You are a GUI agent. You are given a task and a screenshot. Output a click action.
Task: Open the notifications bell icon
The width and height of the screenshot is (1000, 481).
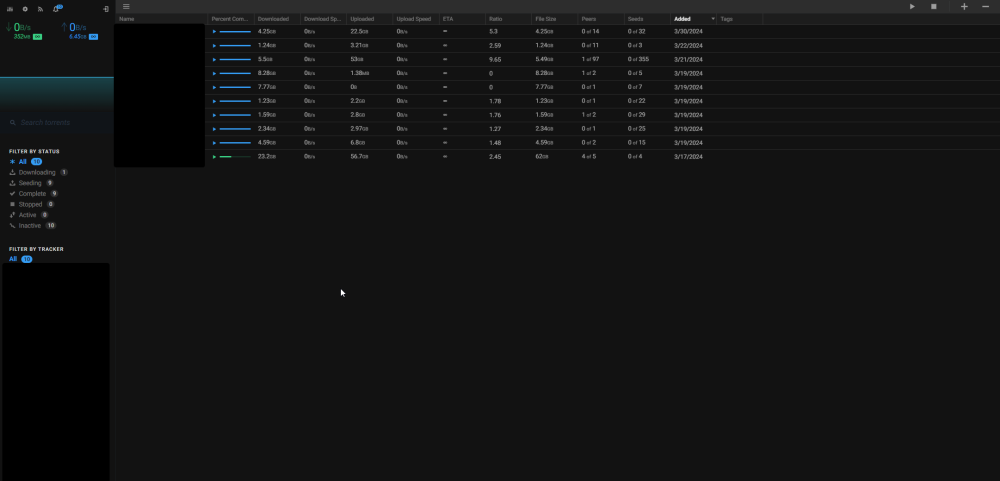coord(57,8)
